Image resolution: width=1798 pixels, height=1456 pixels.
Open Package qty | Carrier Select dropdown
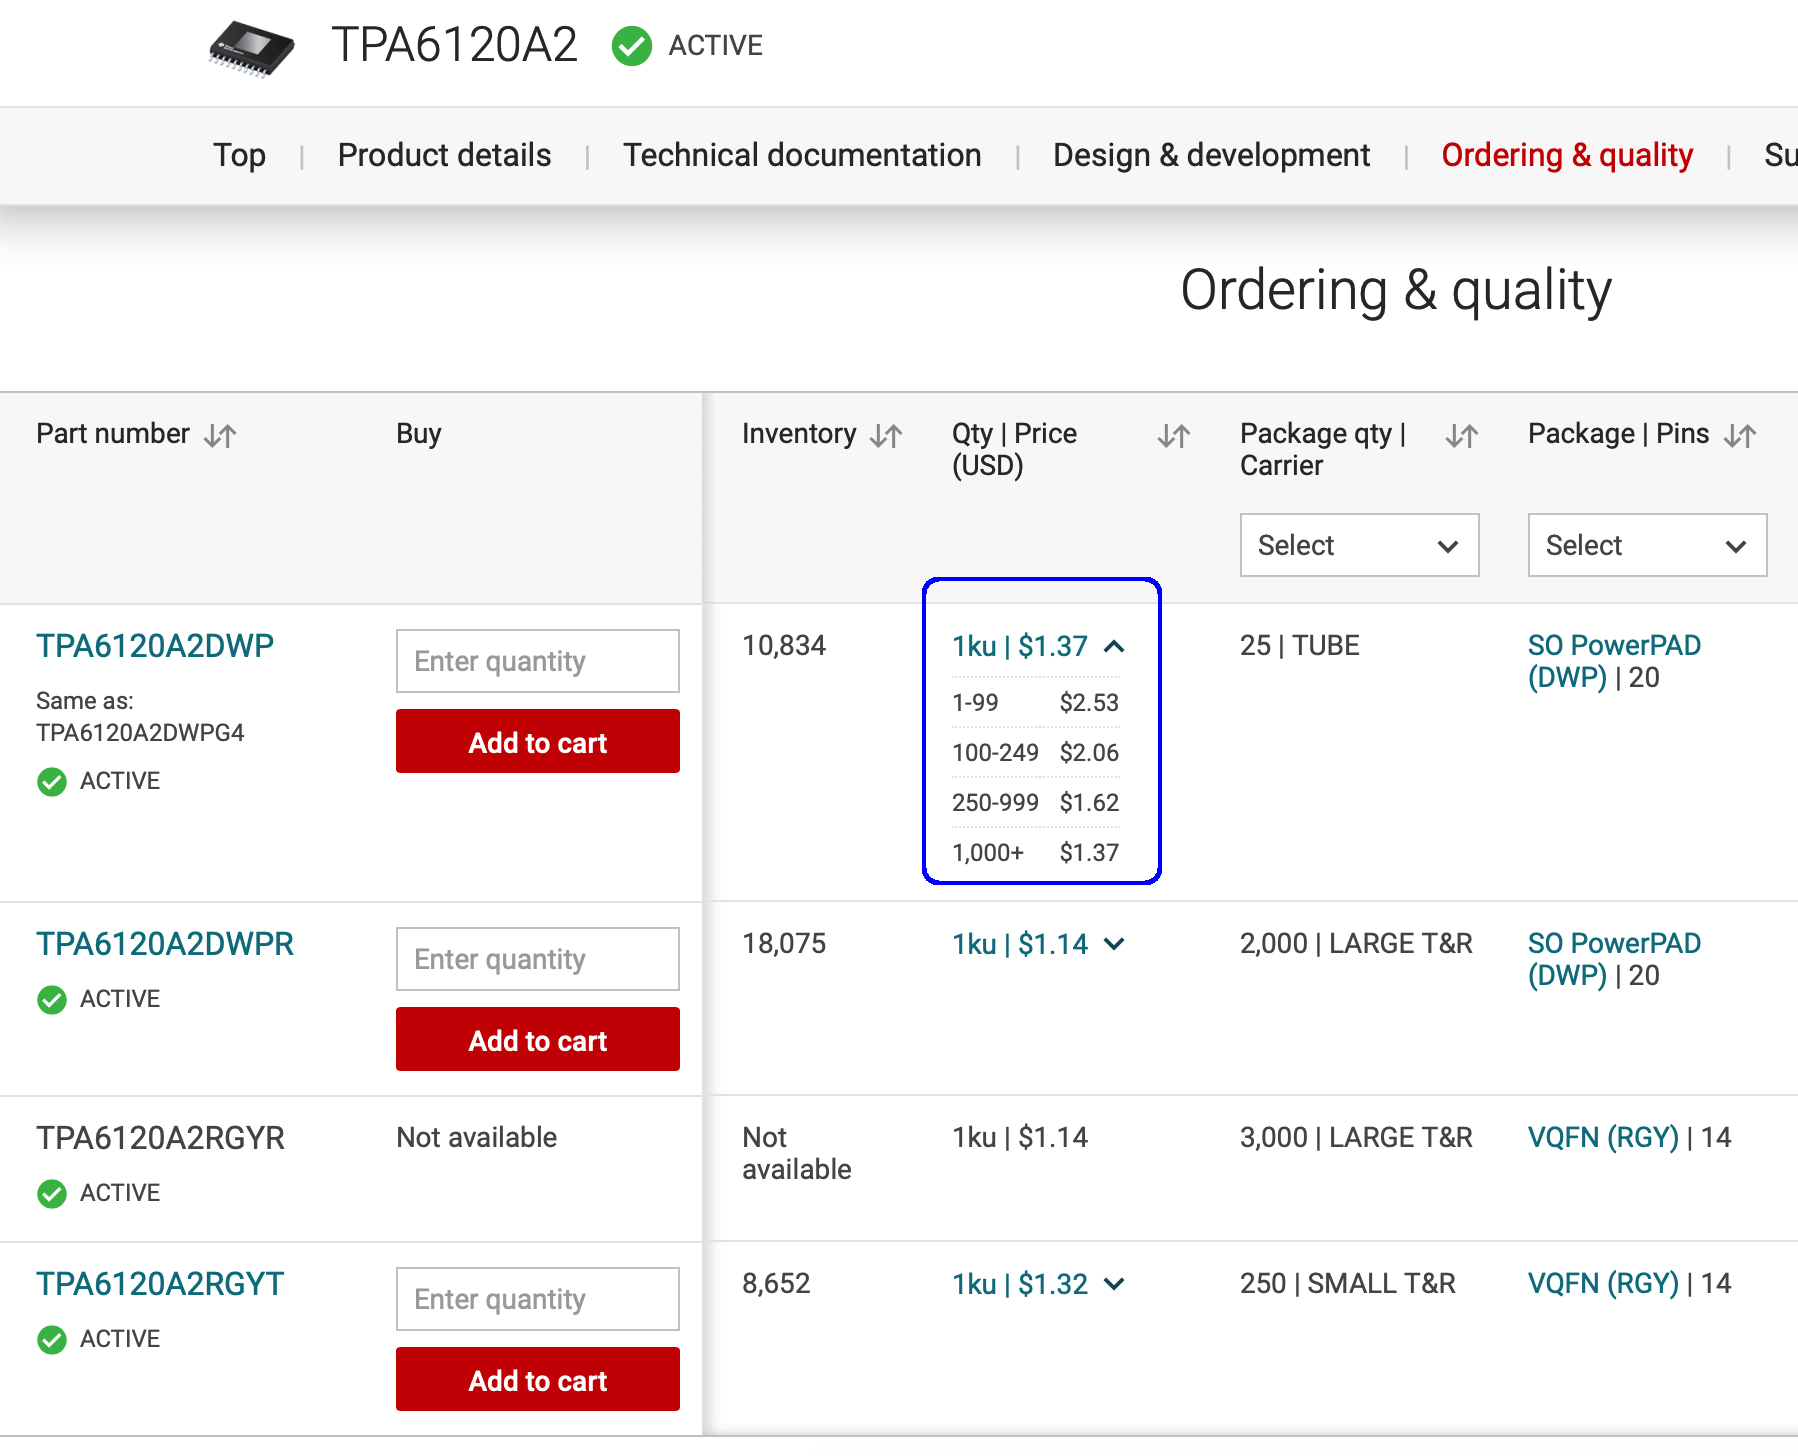(x=1359, y=545)
